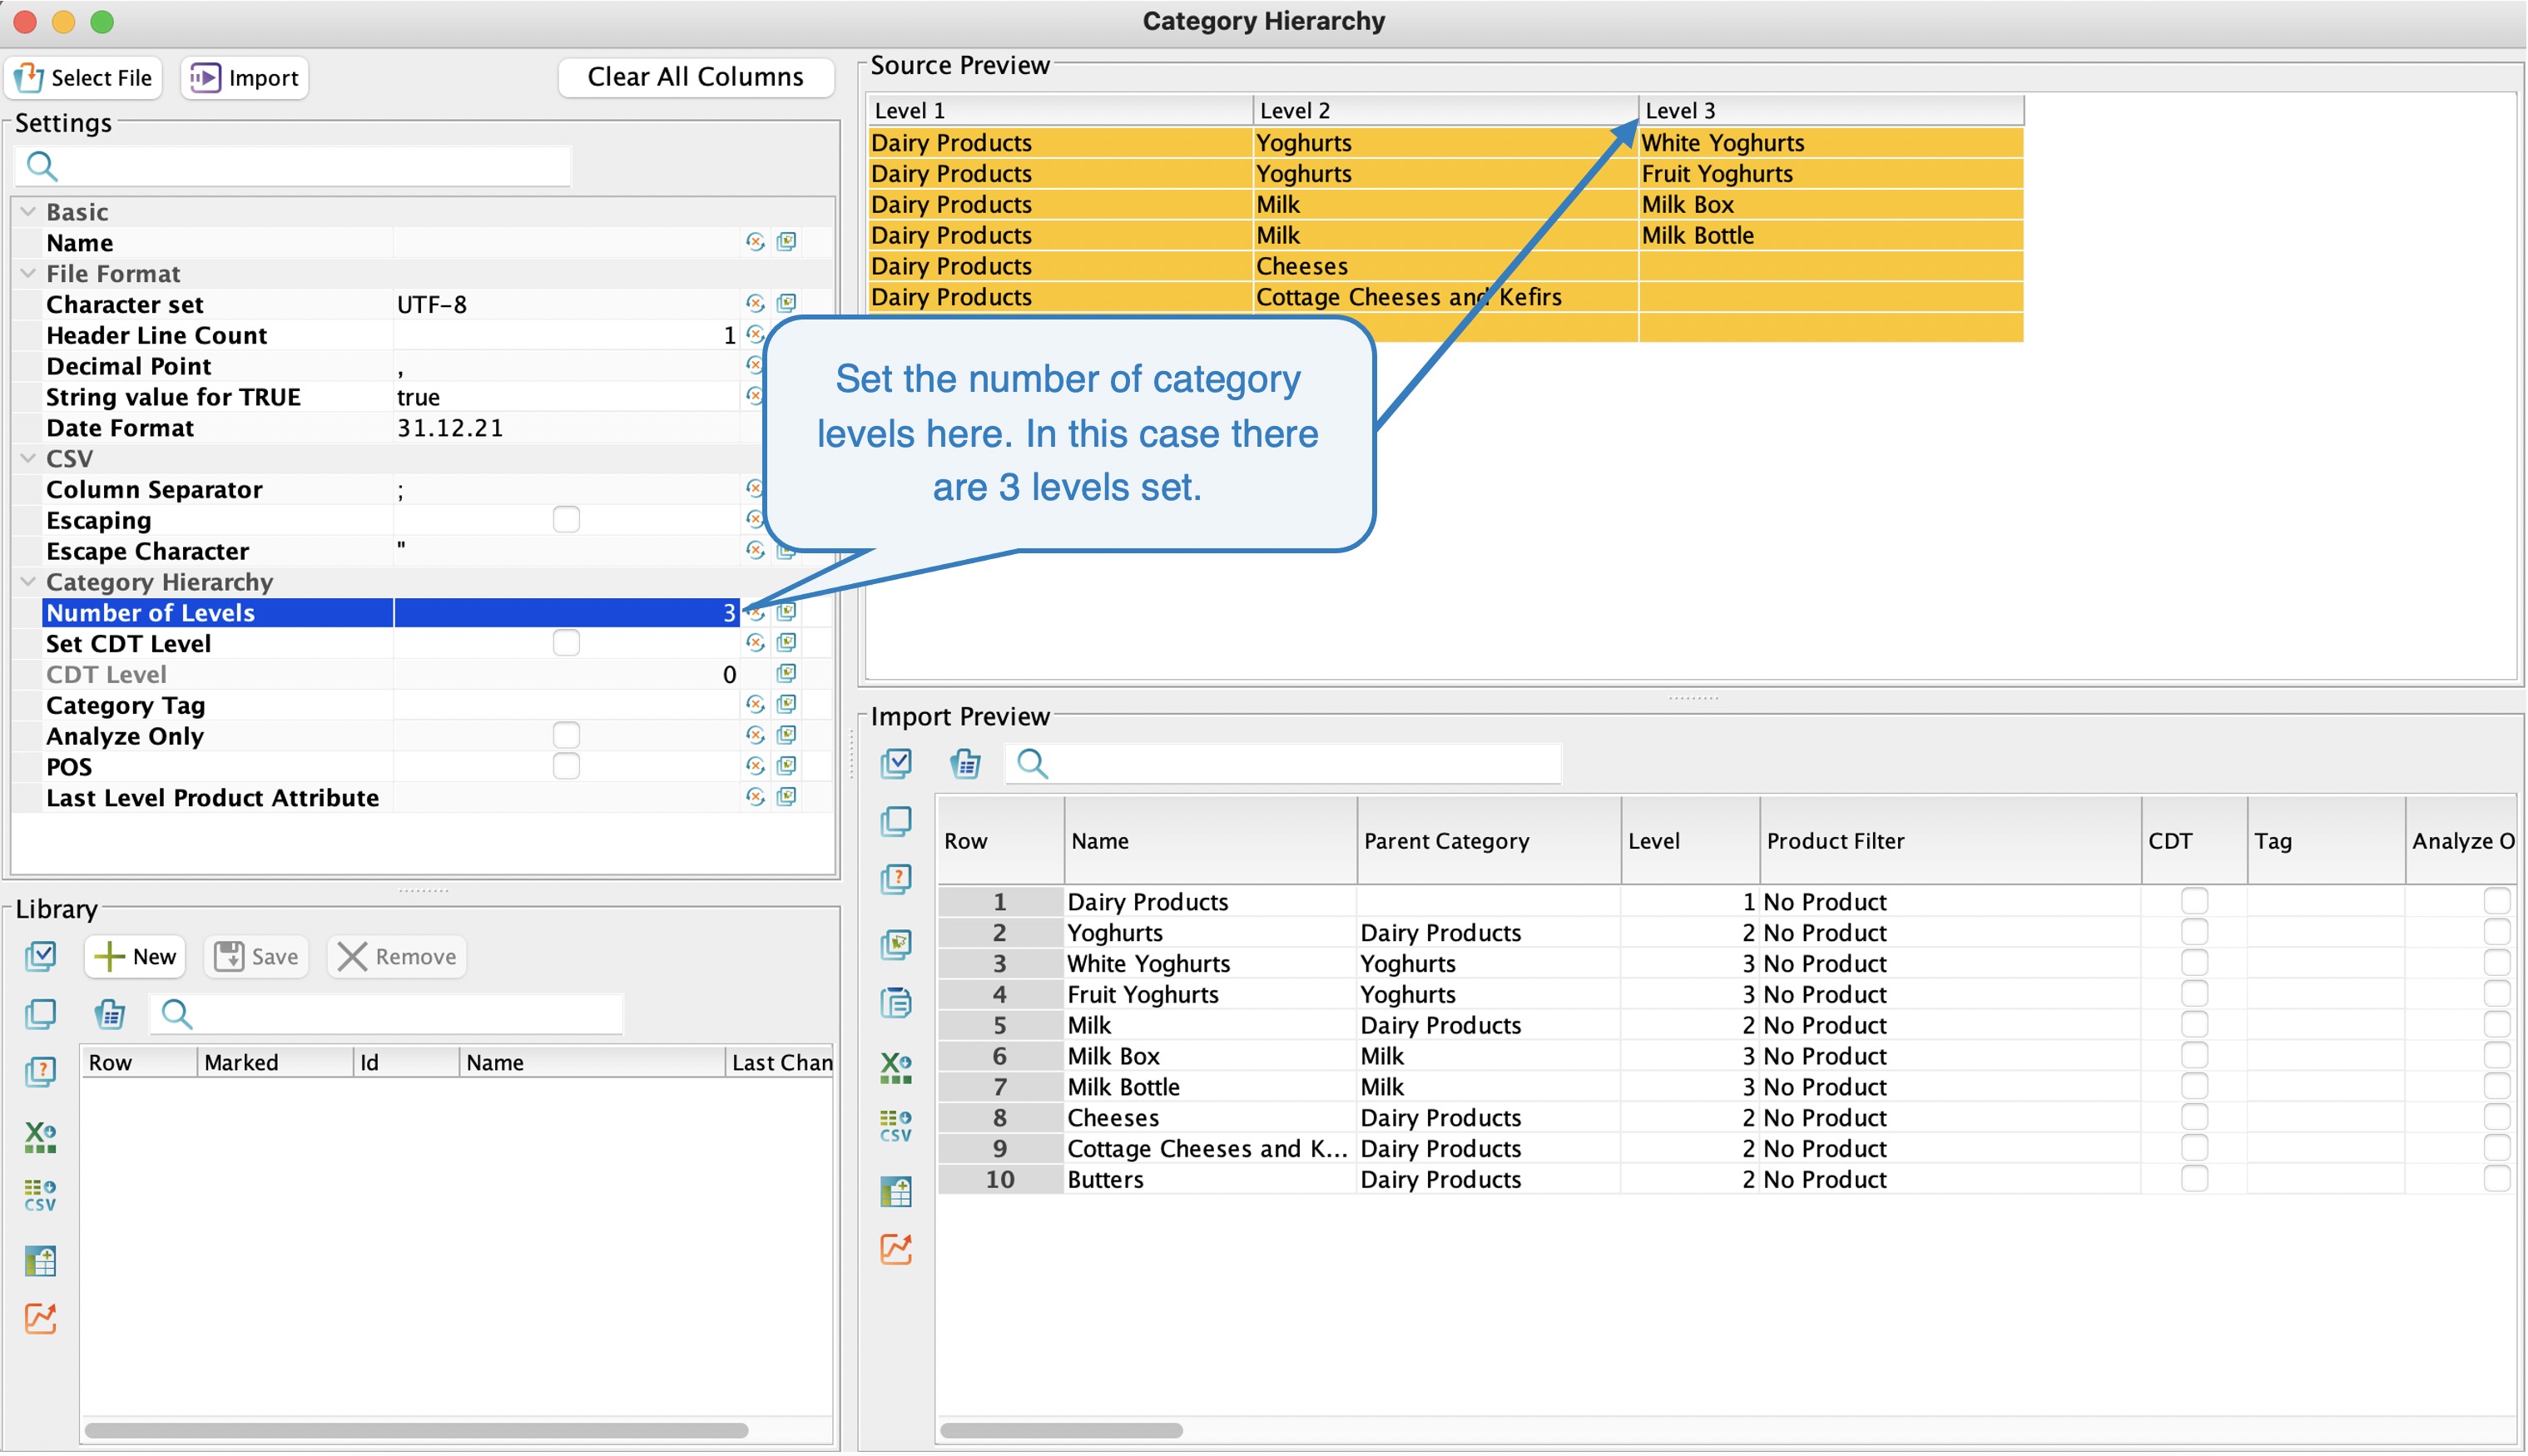
Task: Copy table to clipboard icon in Library
Action: (110, 1014)
